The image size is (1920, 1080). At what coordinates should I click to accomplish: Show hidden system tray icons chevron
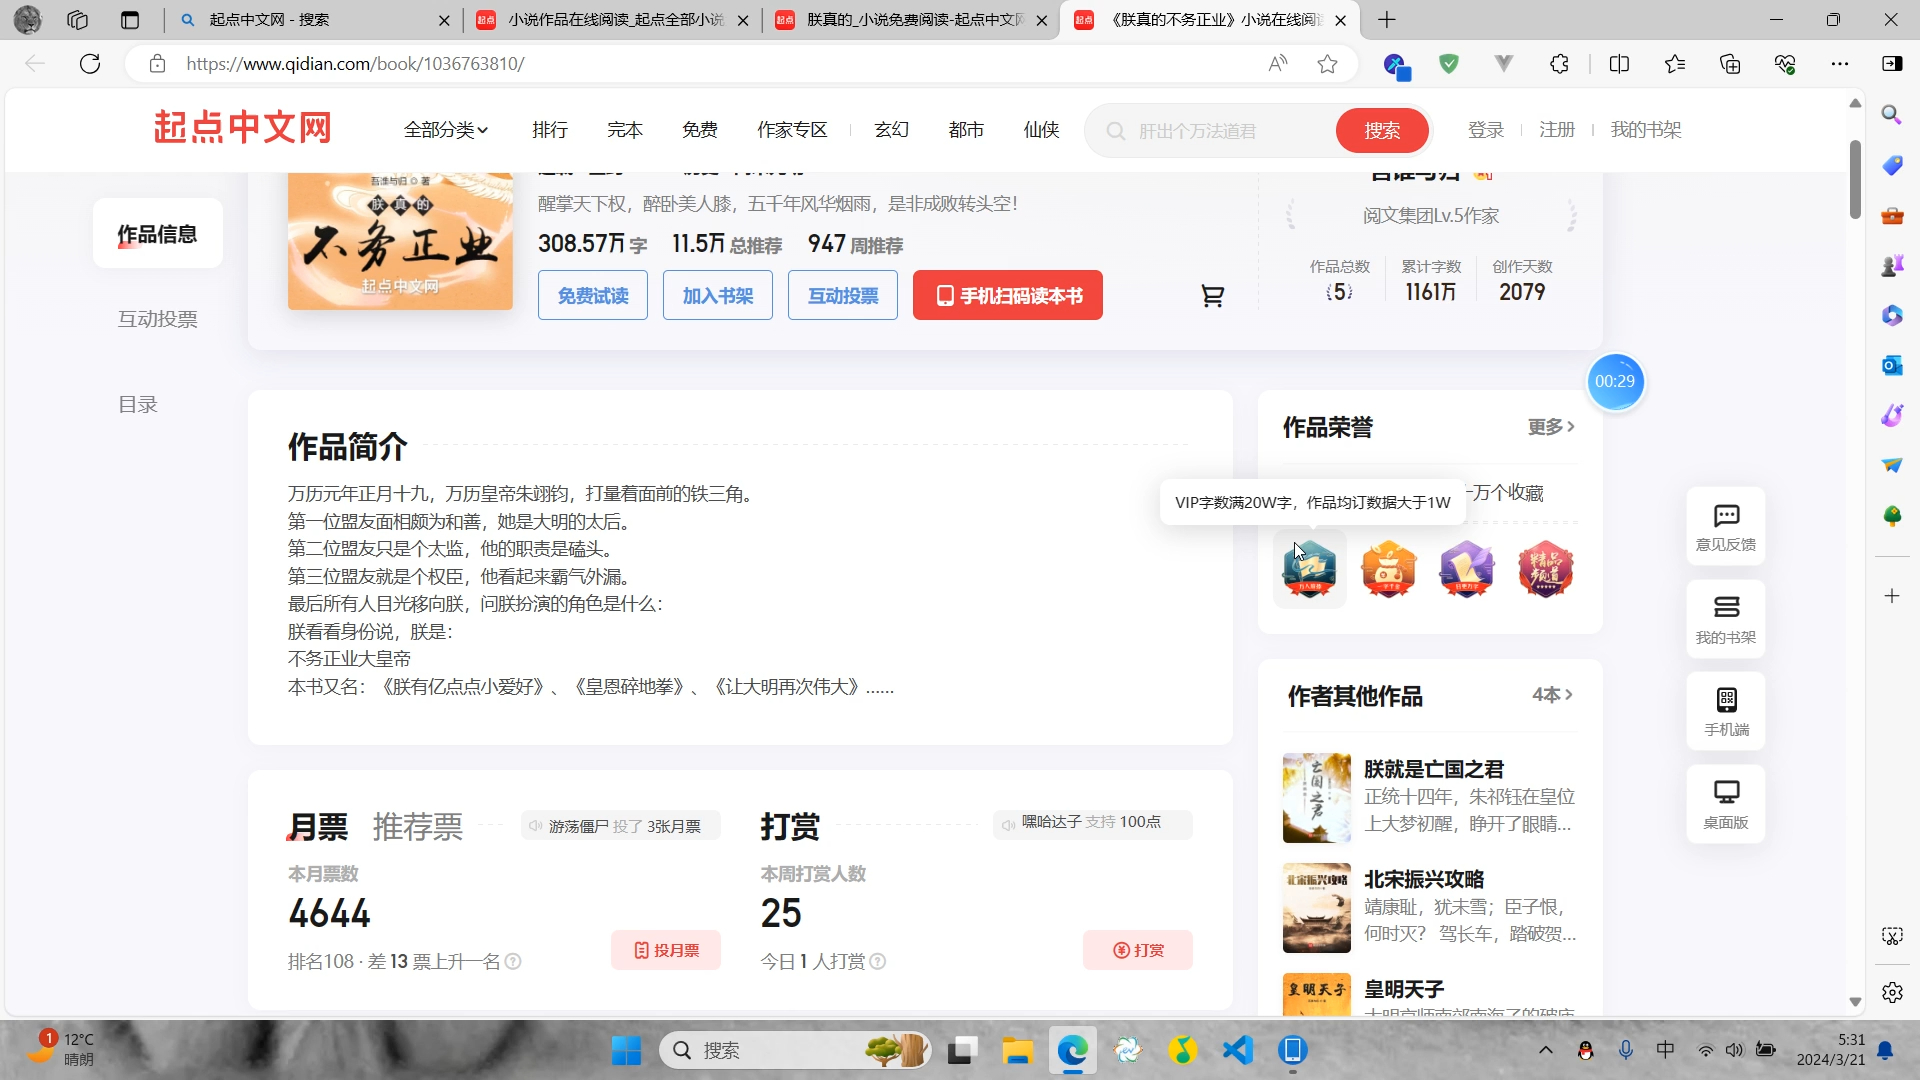coord(1545,1050)
